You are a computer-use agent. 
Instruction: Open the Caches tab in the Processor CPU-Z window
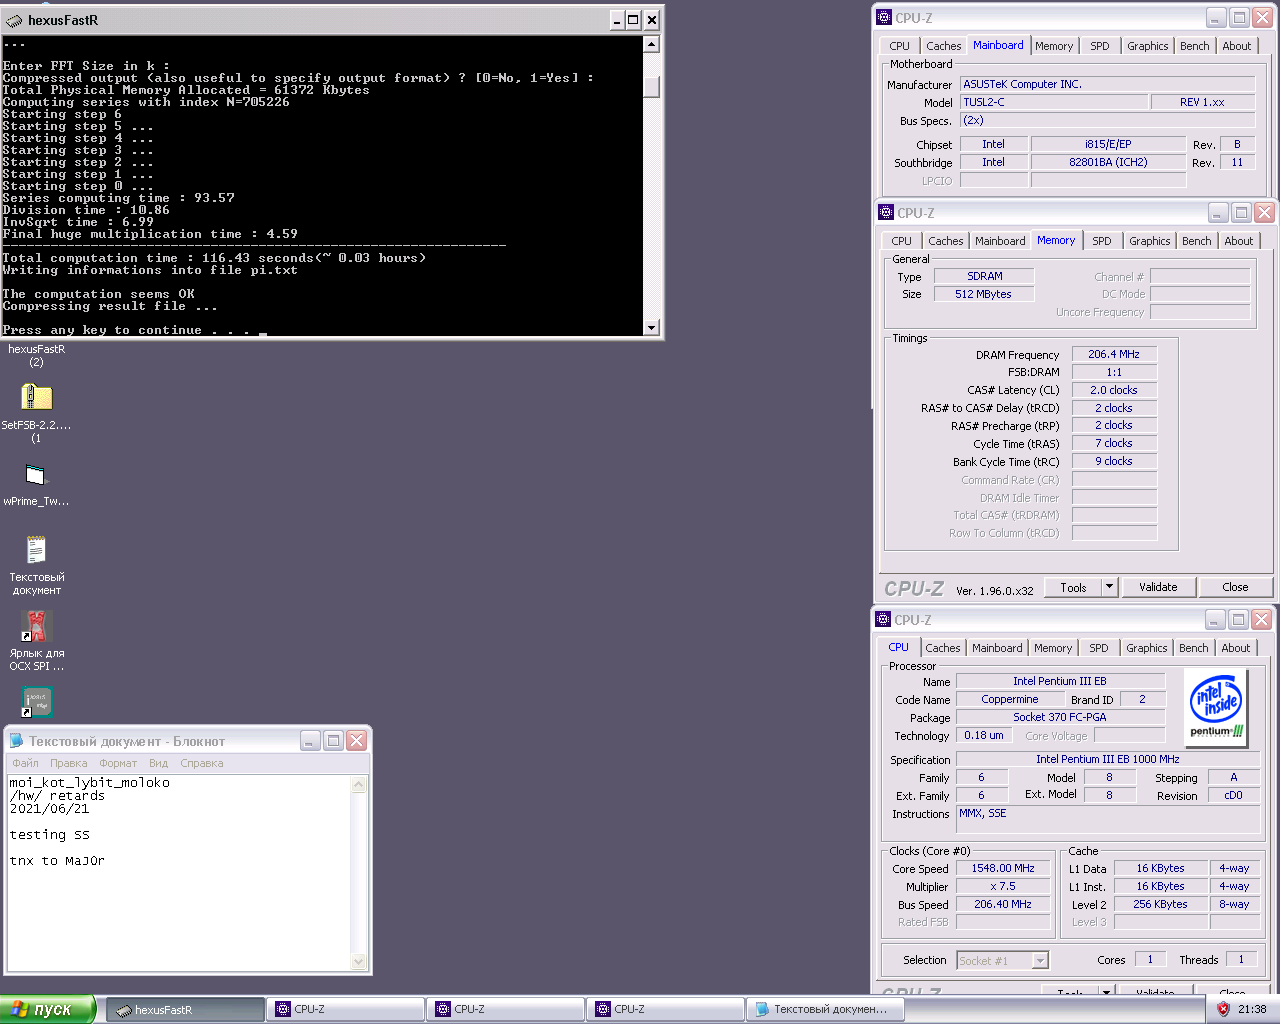click(942, 648)
